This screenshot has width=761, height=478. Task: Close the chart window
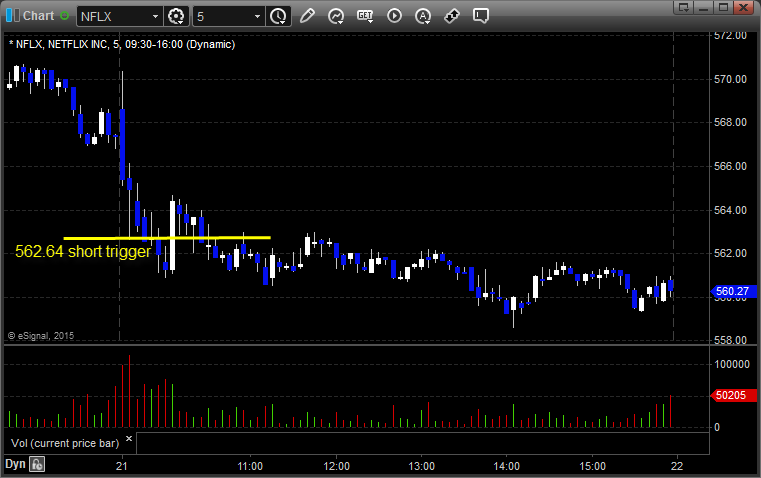(x=743, y=7)
